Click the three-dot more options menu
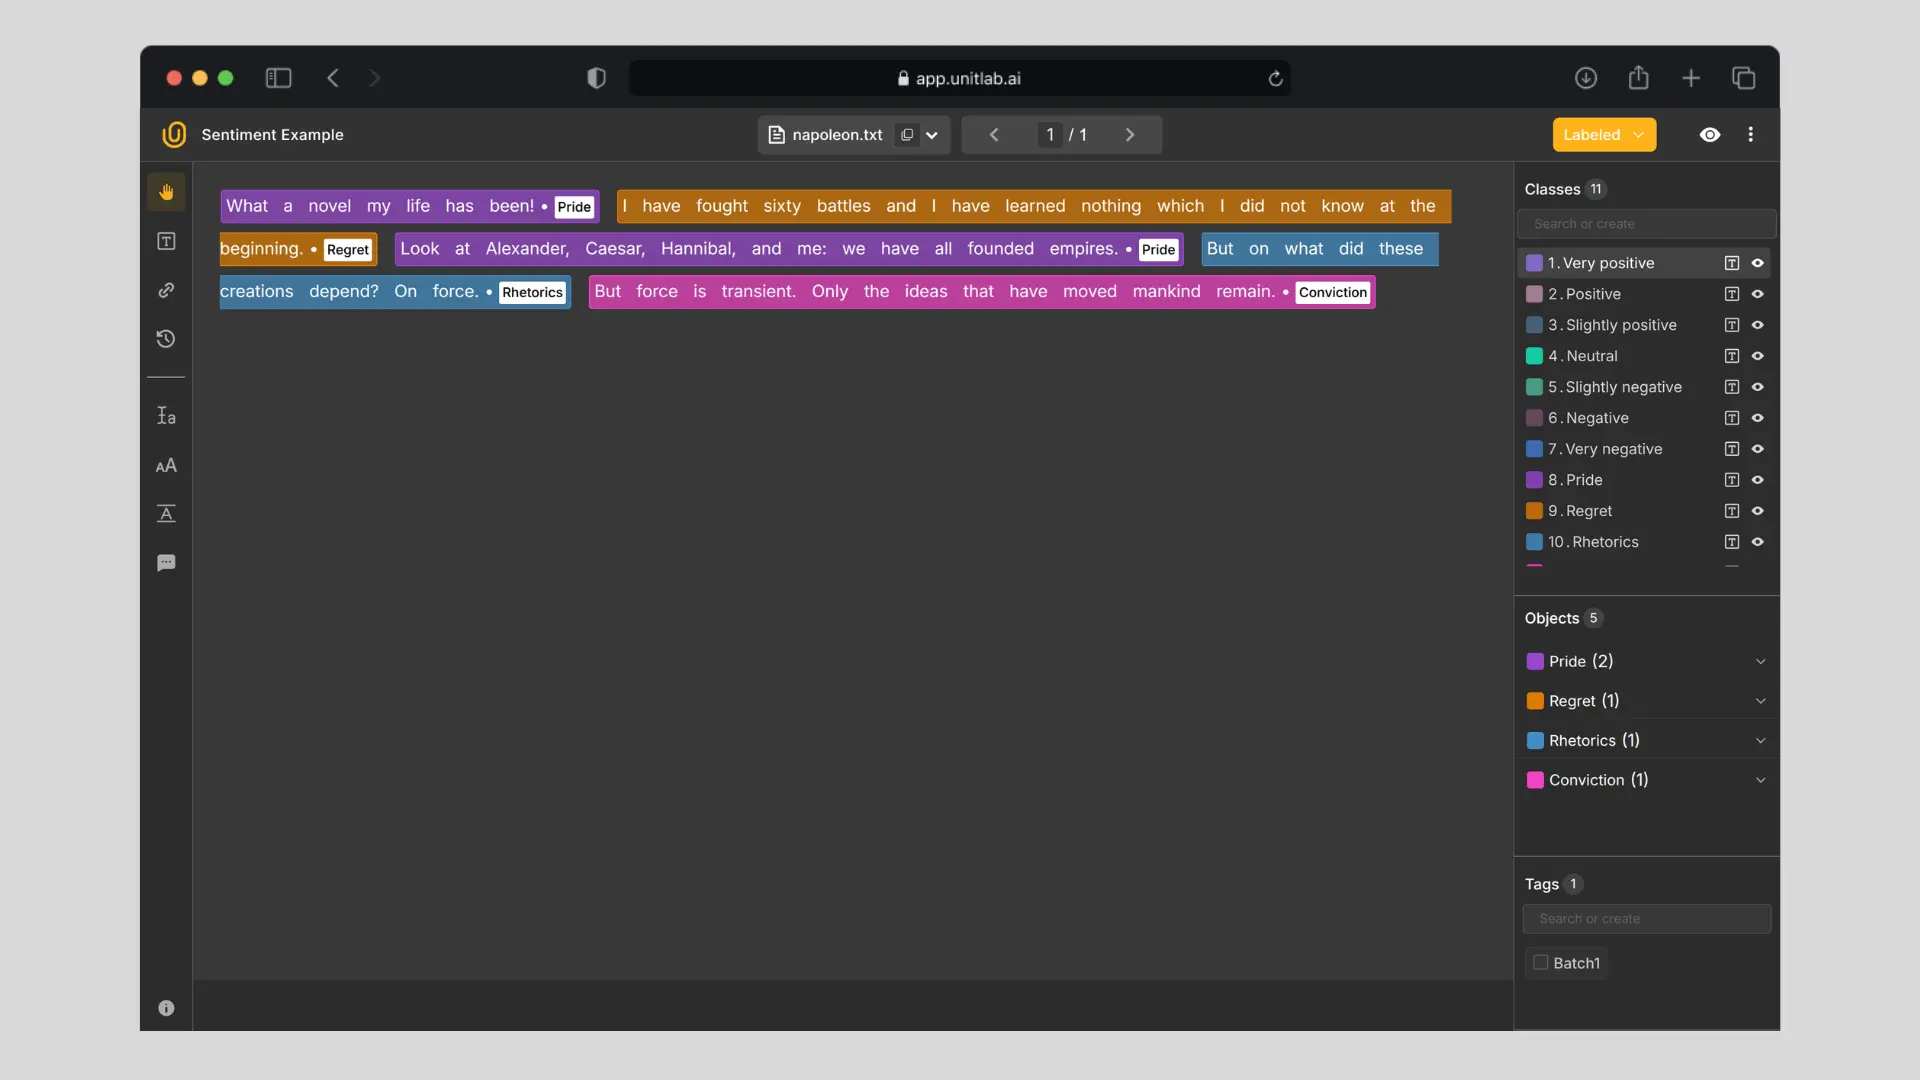The height and width of the screenshot is (1080, 1920). click(x=1750, y=134)
